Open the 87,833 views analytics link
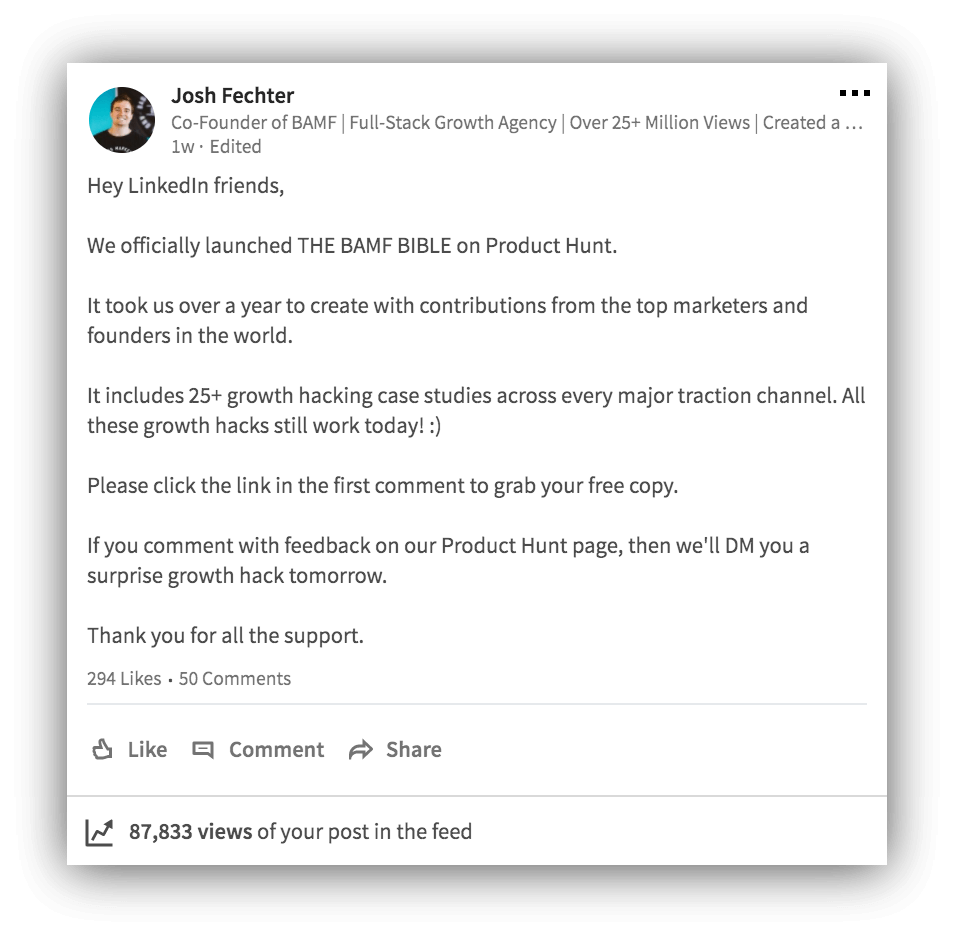Viewport: 954px width, 936px height. pos(186,831)
